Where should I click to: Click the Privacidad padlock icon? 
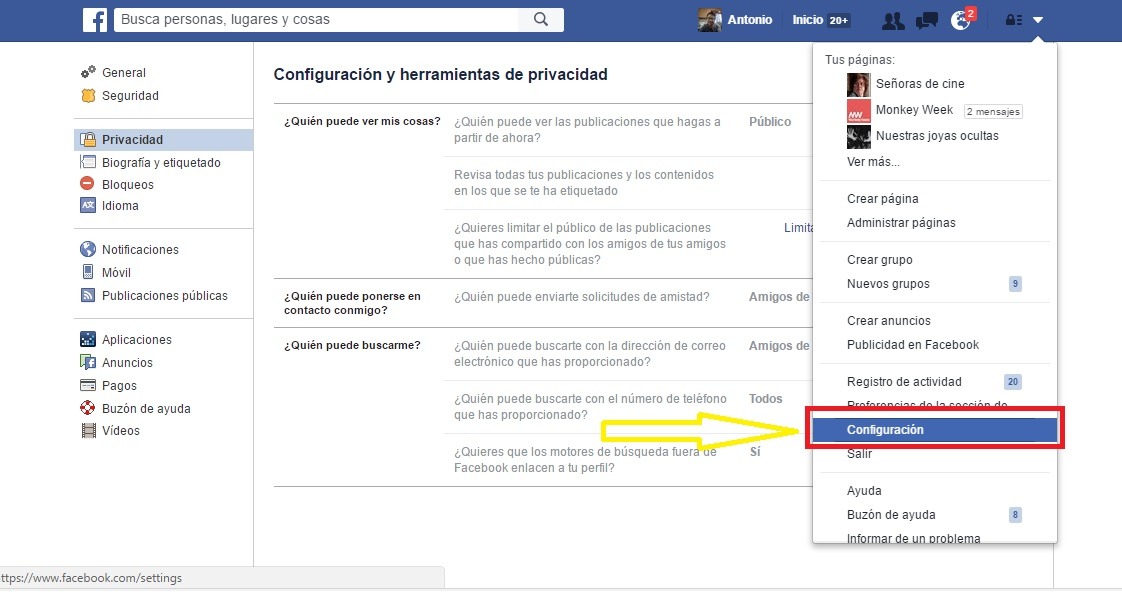coord(88,140)
